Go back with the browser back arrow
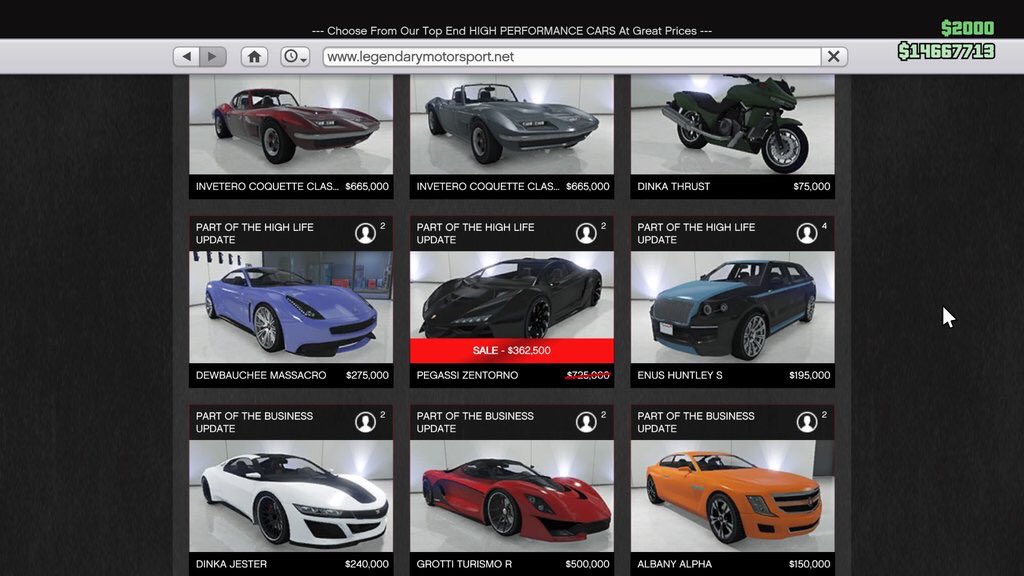The width and height of the screenshot is (1024, 576). coord(186,57)
